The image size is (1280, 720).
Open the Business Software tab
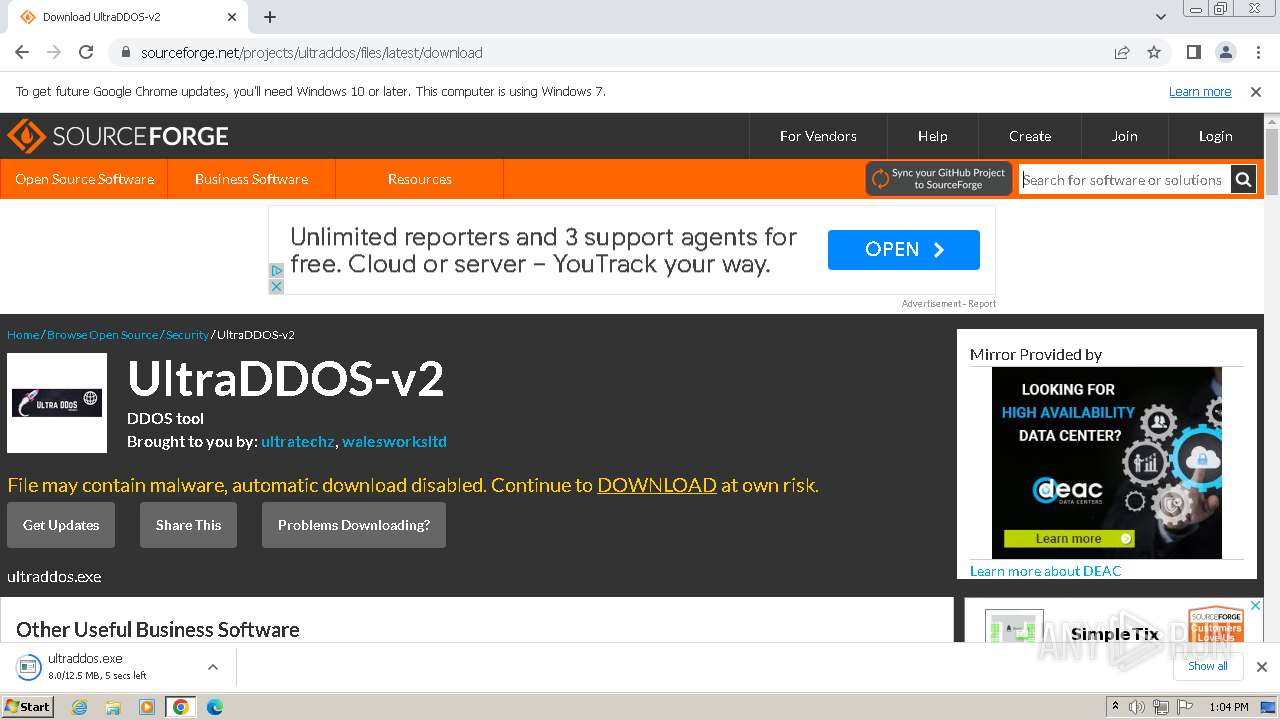point(251,179)
